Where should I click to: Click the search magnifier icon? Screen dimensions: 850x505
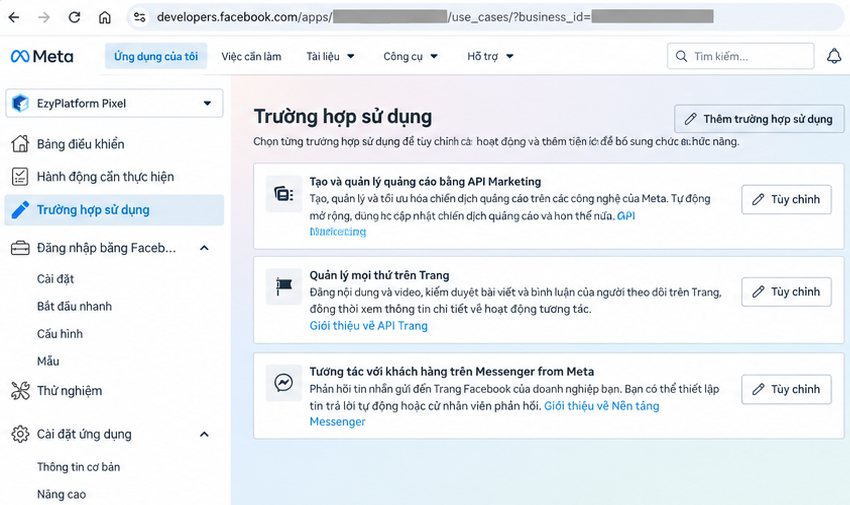coord(681,56)
